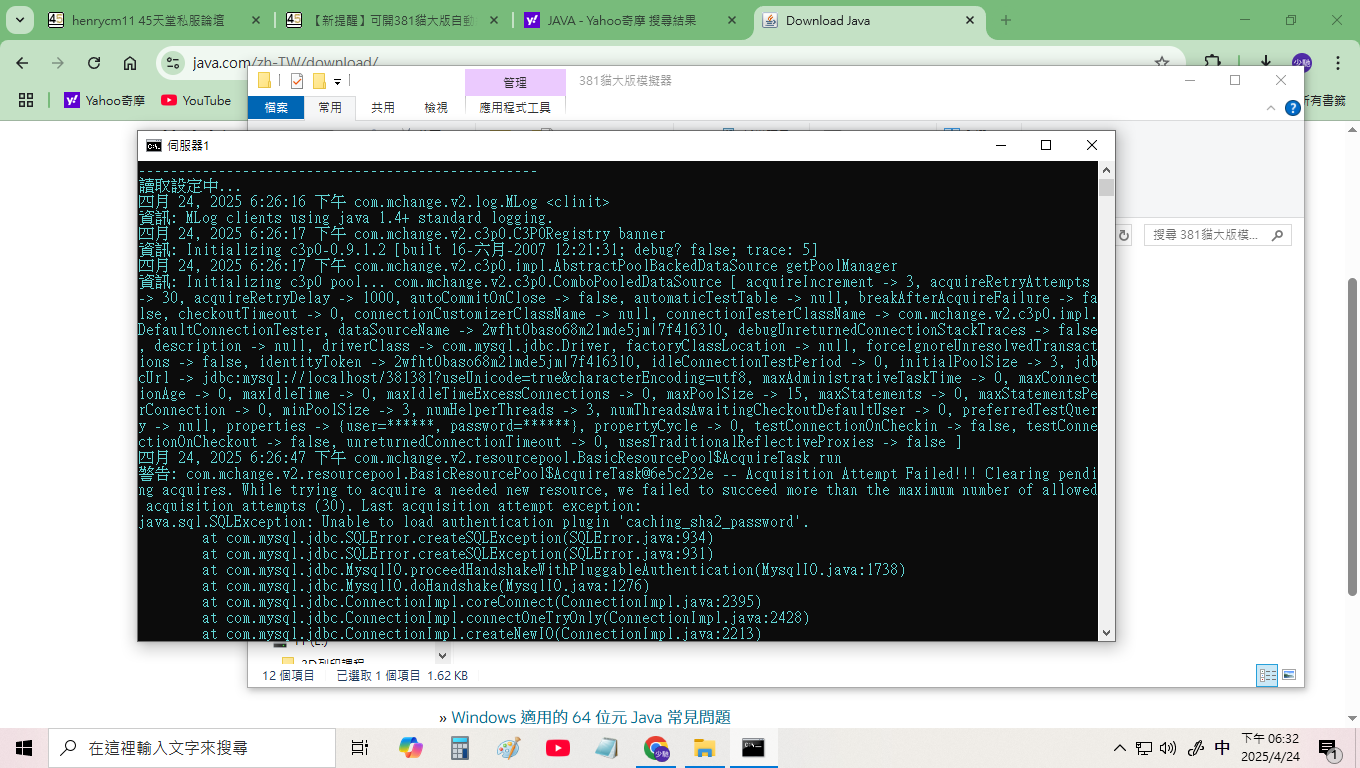1360x768 pixels.
Task: Open YouTube app on taskbar
Action: click(558, 748)
